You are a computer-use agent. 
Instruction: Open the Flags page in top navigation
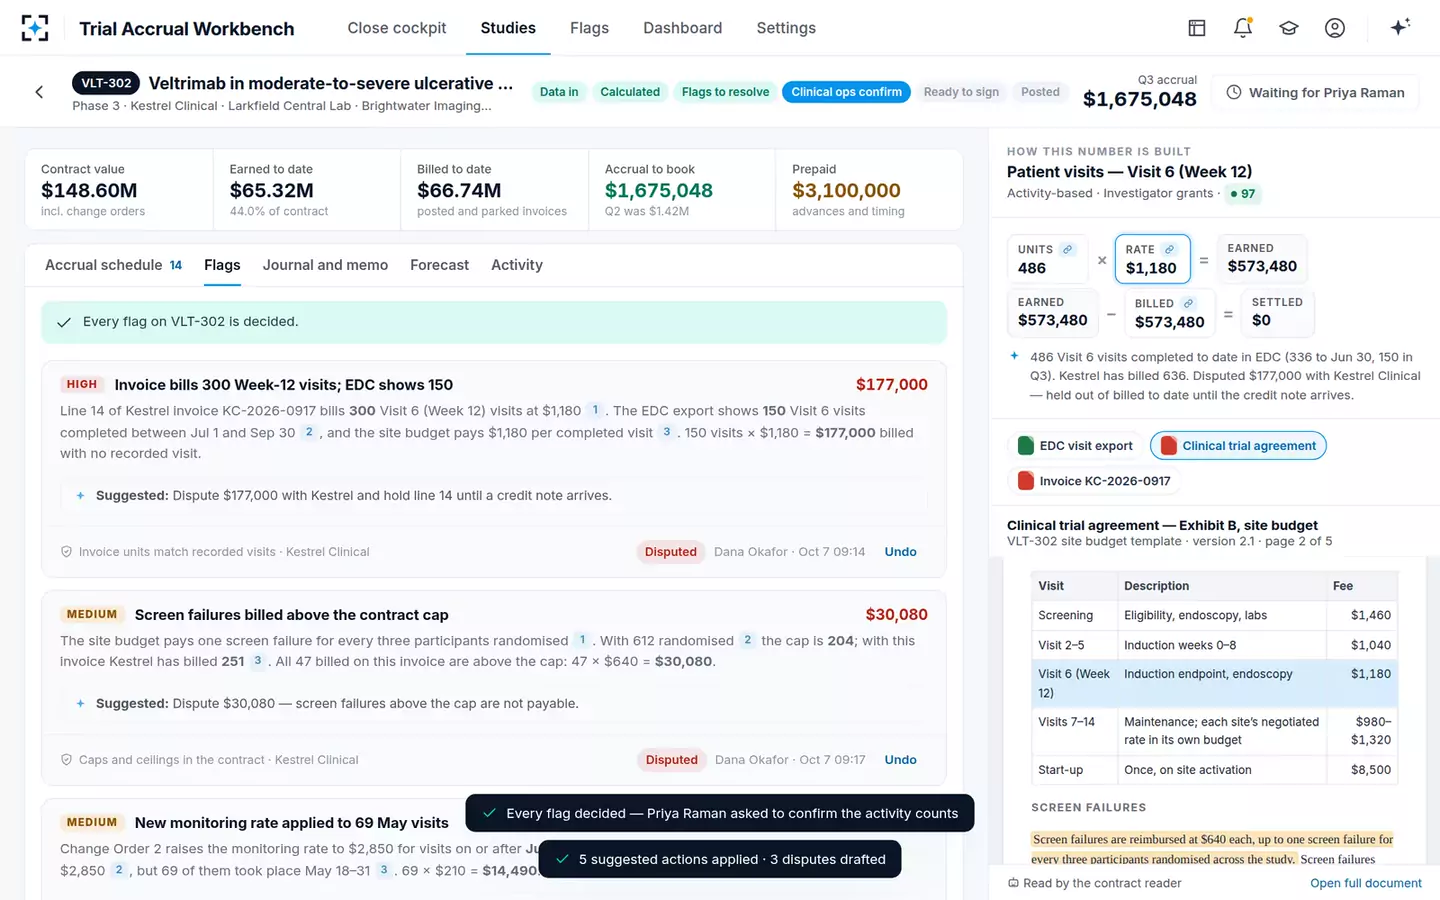point(589,28)
